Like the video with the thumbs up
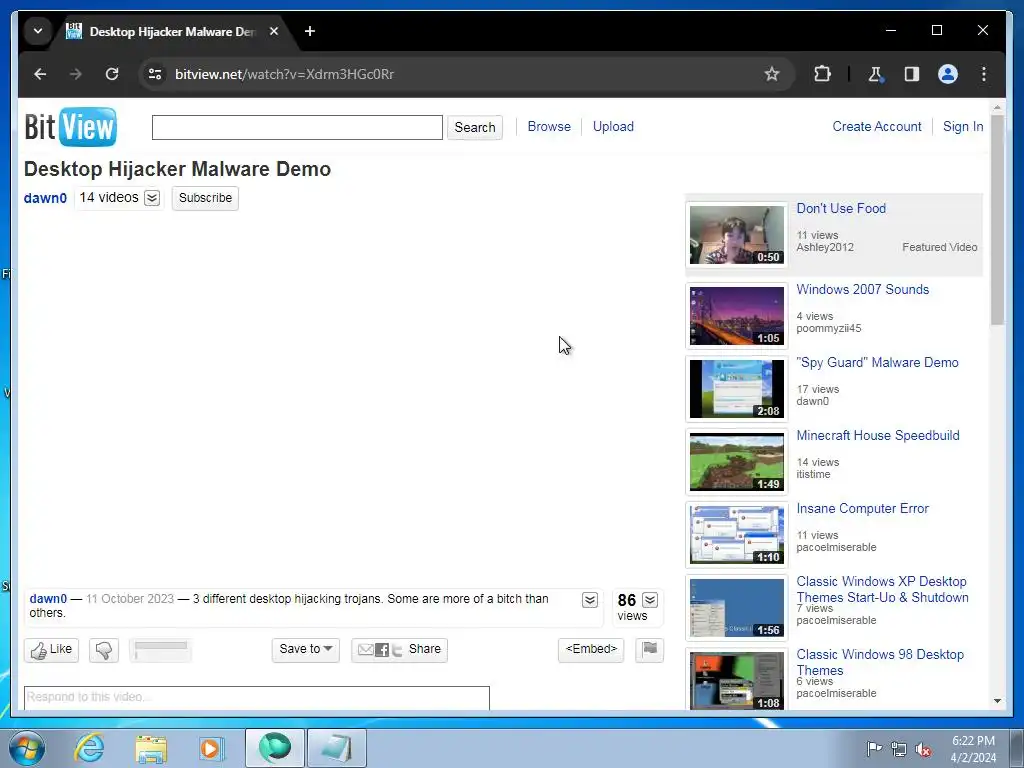Viewport: 1024px width, 768px height. (52, 650)
